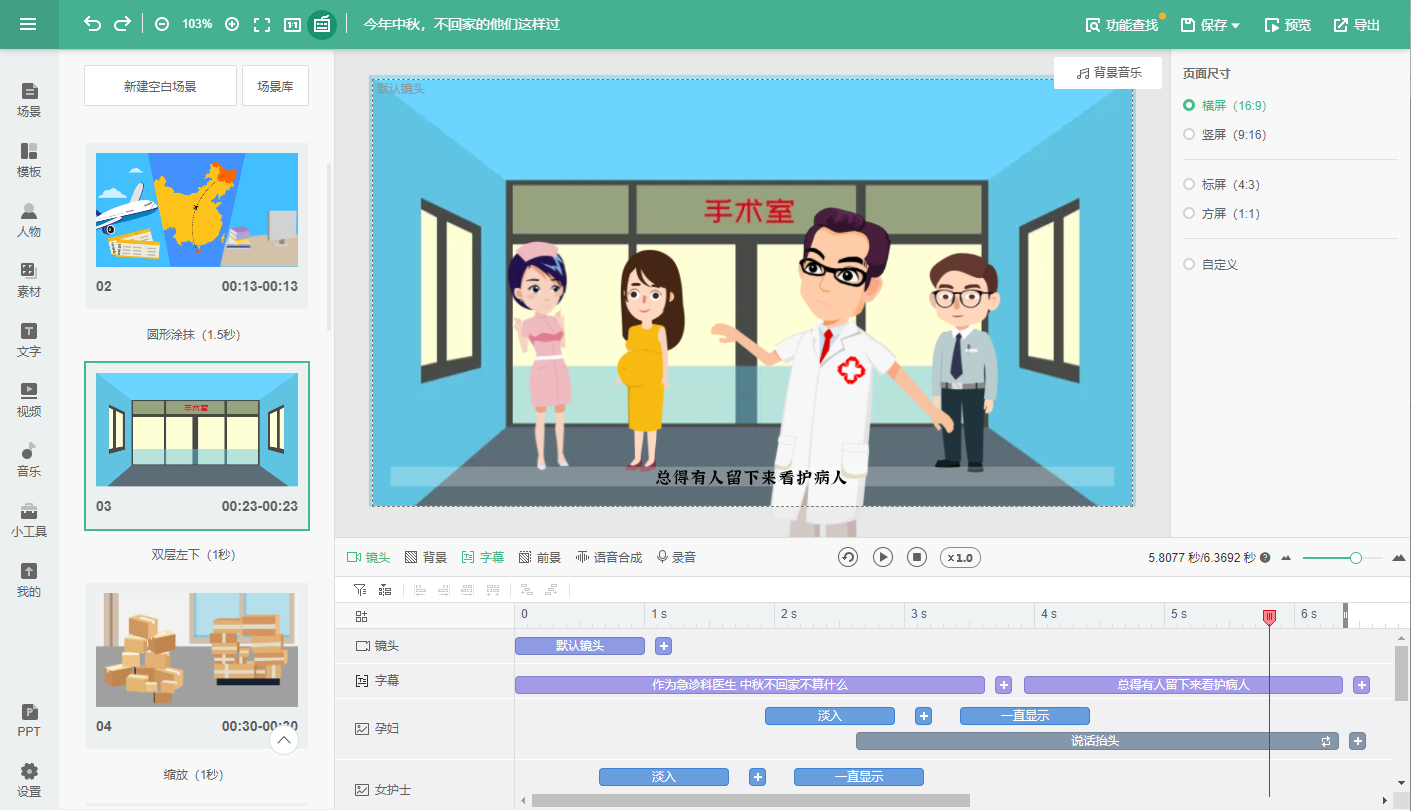Open the 我的 sidebar panel
1411x811 pixels.
pos(29,580)
